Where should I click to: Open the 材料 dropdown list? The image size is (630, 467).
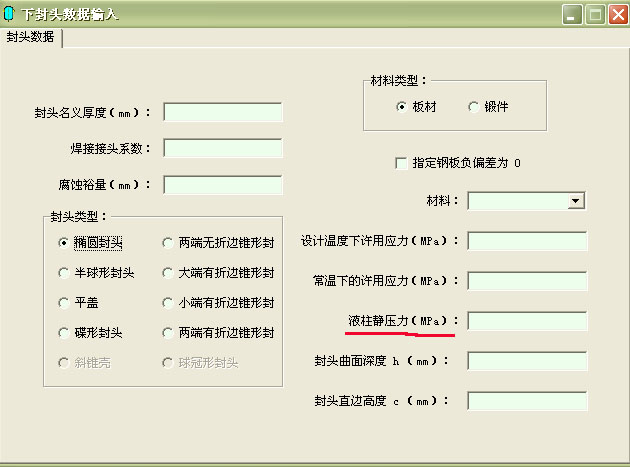click(575, 201)
